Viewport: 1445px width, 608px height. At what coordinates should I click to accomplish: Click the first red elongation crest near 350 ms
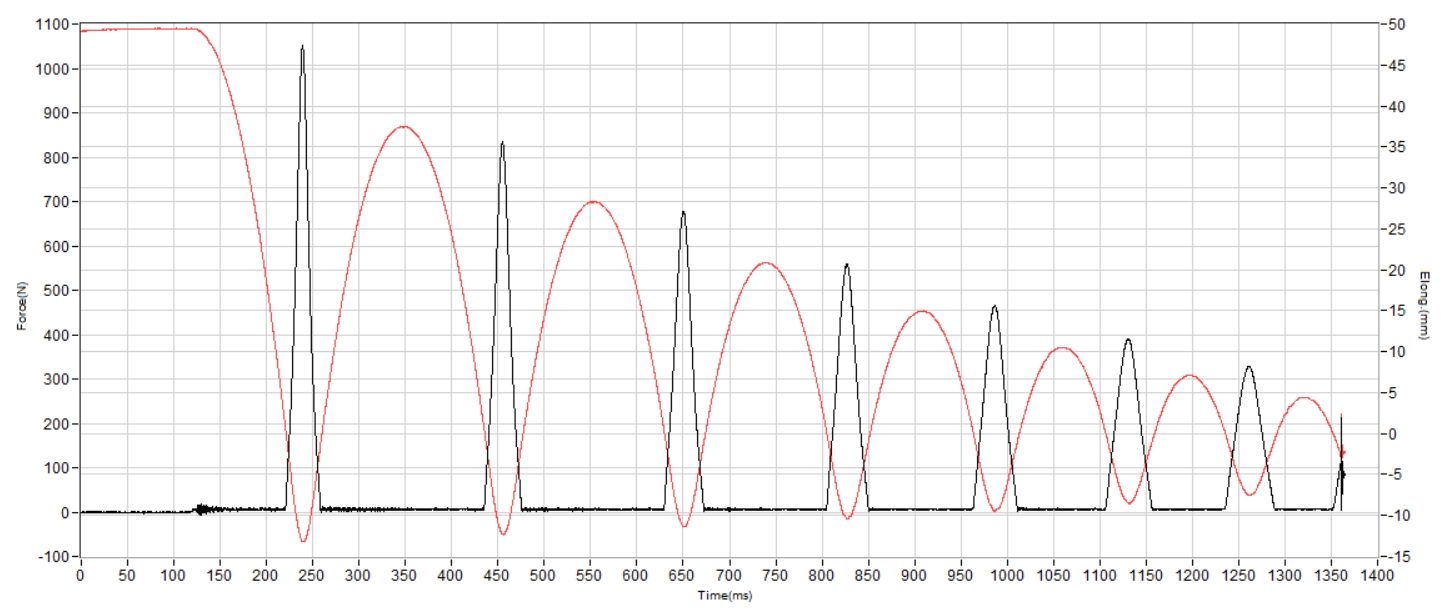(x=403, y=127)
